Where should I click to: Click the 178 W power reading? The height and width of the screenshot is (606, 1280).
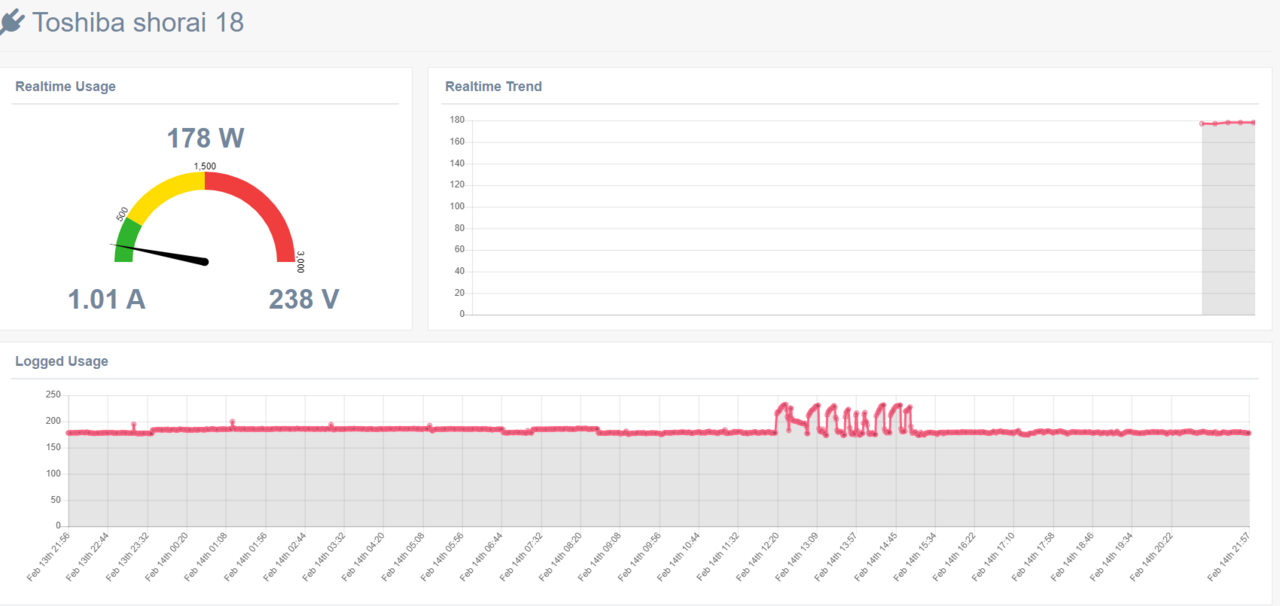click(205, 138)
